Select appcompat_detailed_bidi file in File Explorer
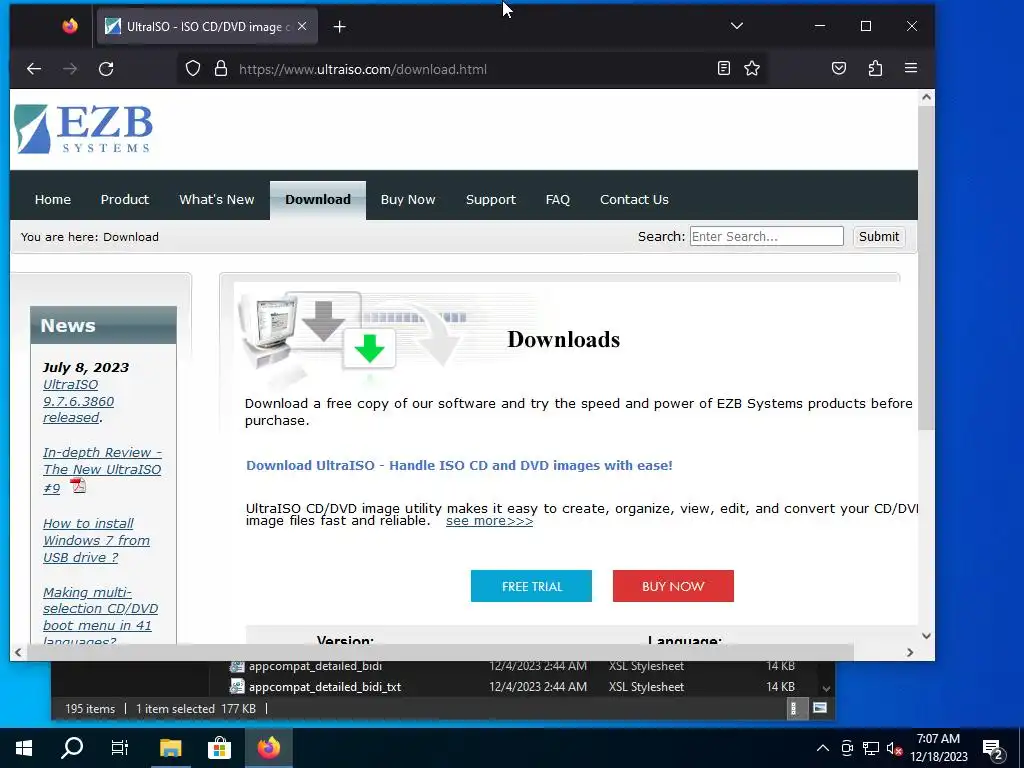 pos(315,666)
